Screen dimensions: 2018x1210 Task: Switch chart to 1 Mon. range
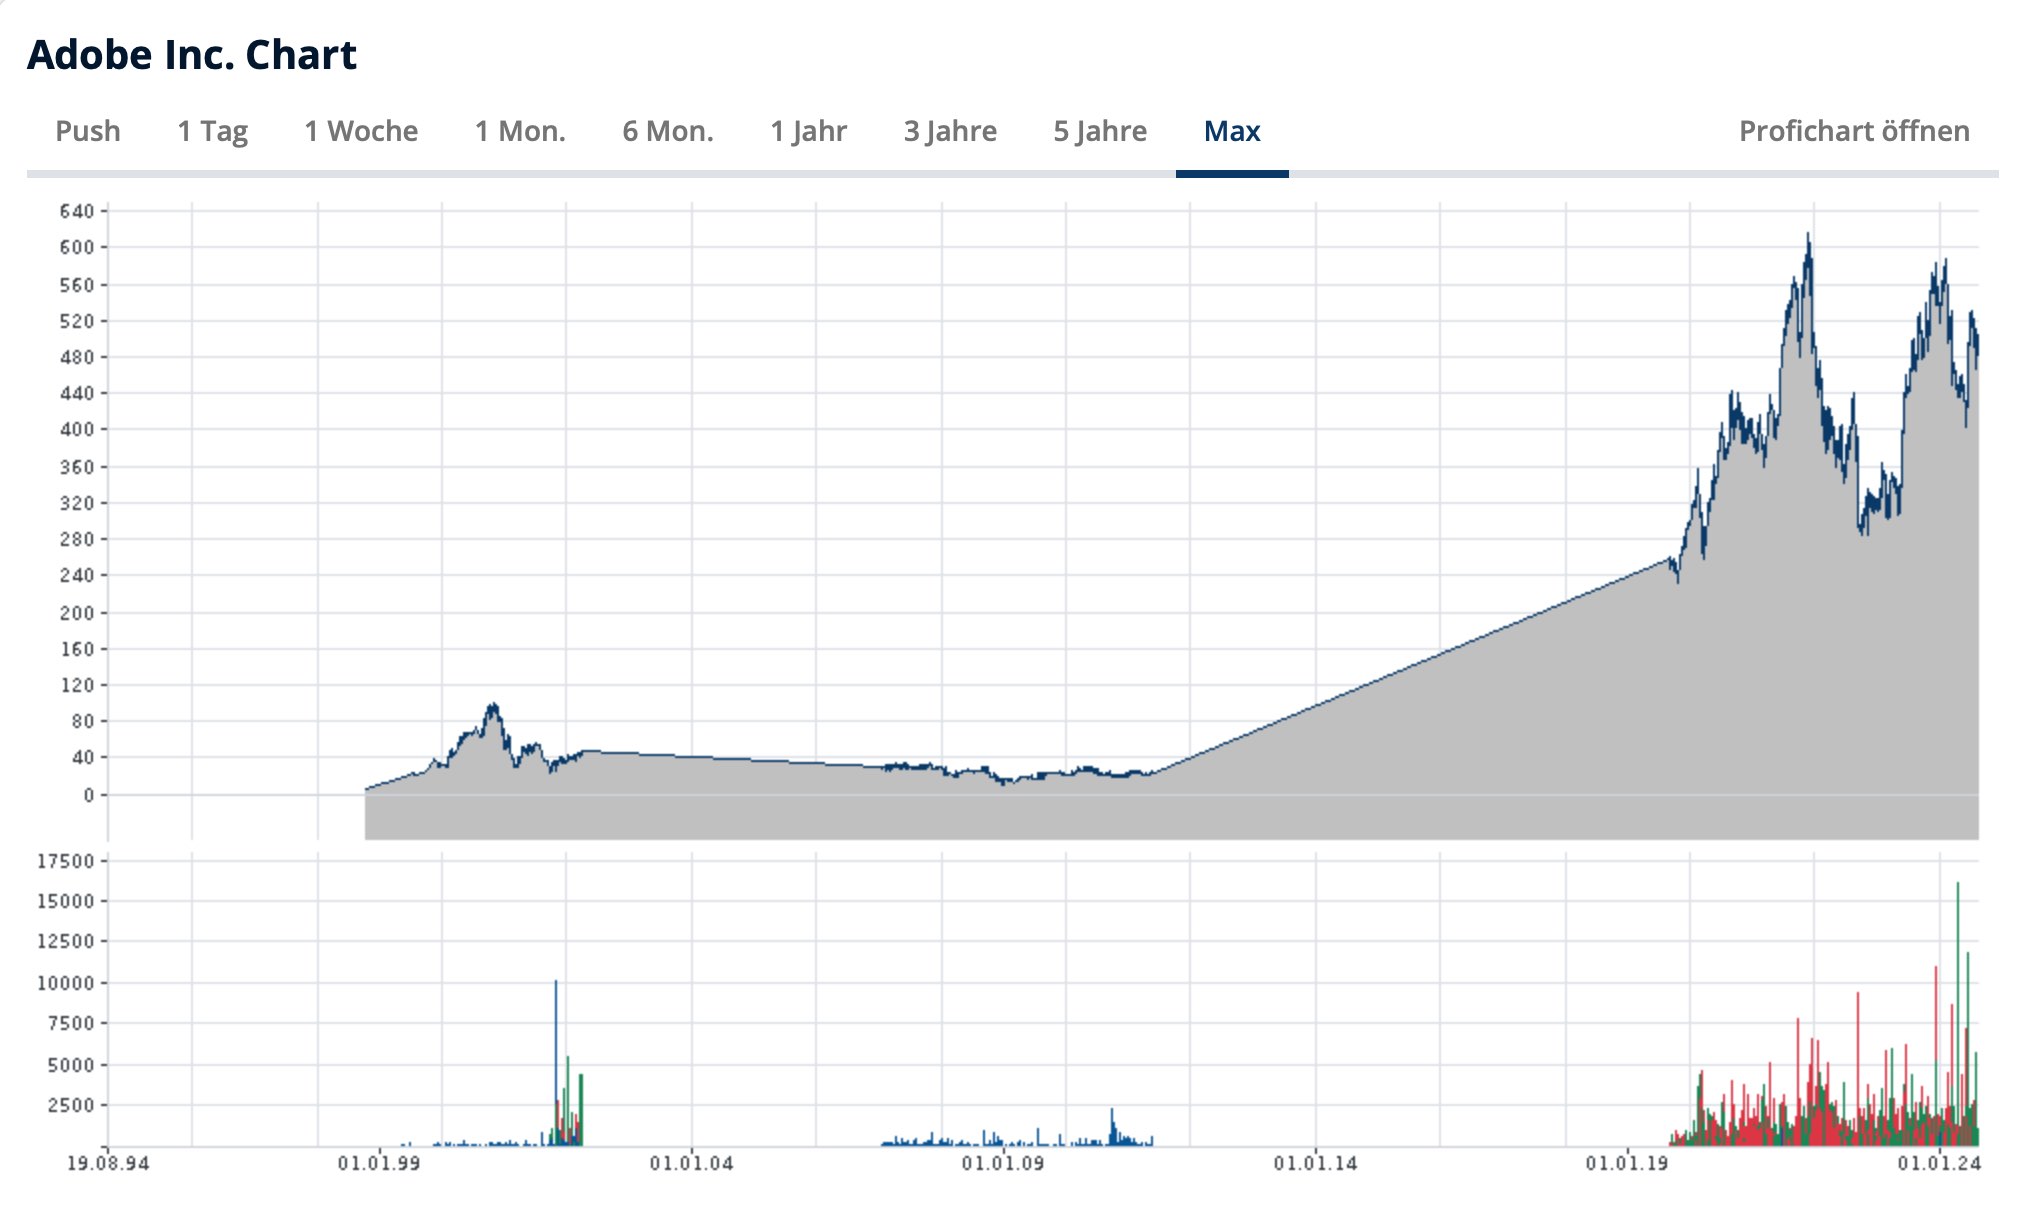520,131
